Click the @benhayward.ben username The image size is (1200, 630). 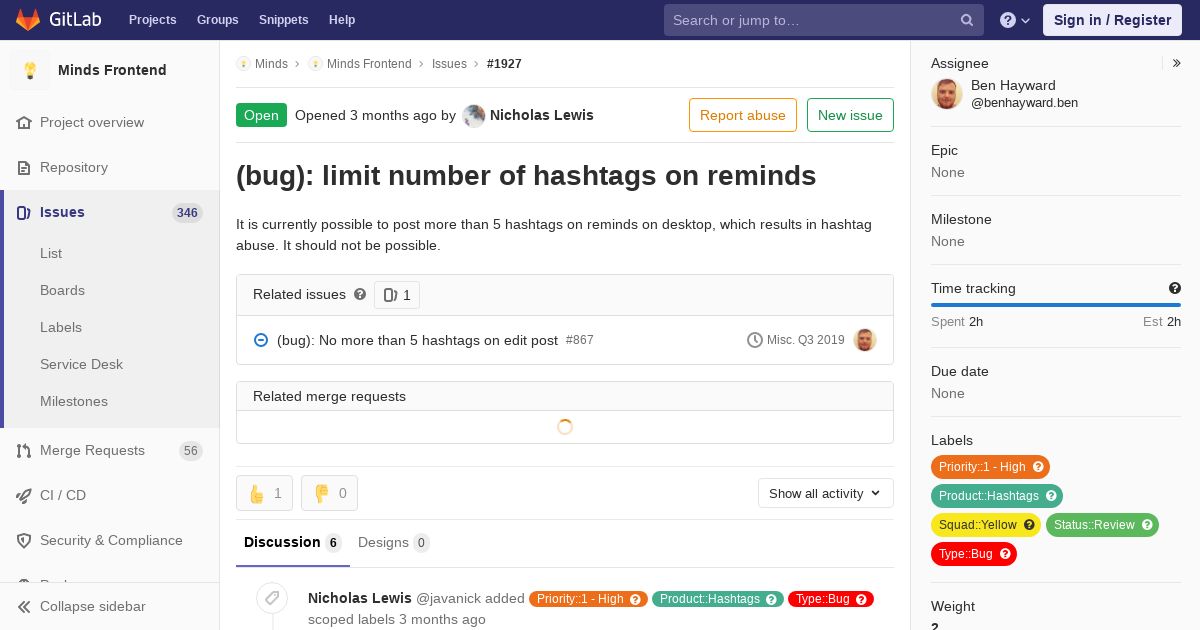(1024, 102)
